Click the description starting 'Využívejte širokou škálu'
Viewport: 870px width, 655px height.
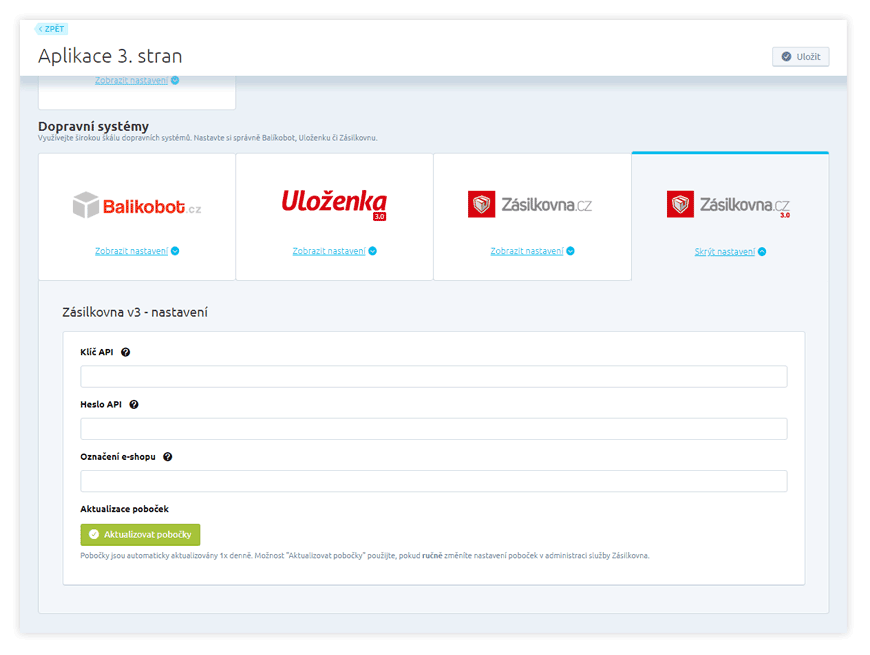coord(208,138)
